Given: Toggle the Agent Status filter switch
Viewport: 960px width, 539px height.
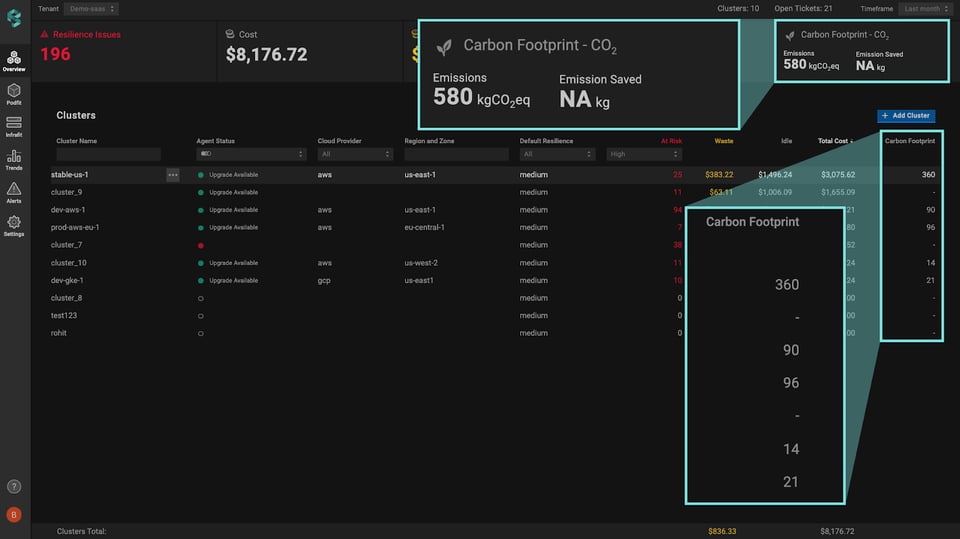Looking at the screenshot, I should 206,154.
